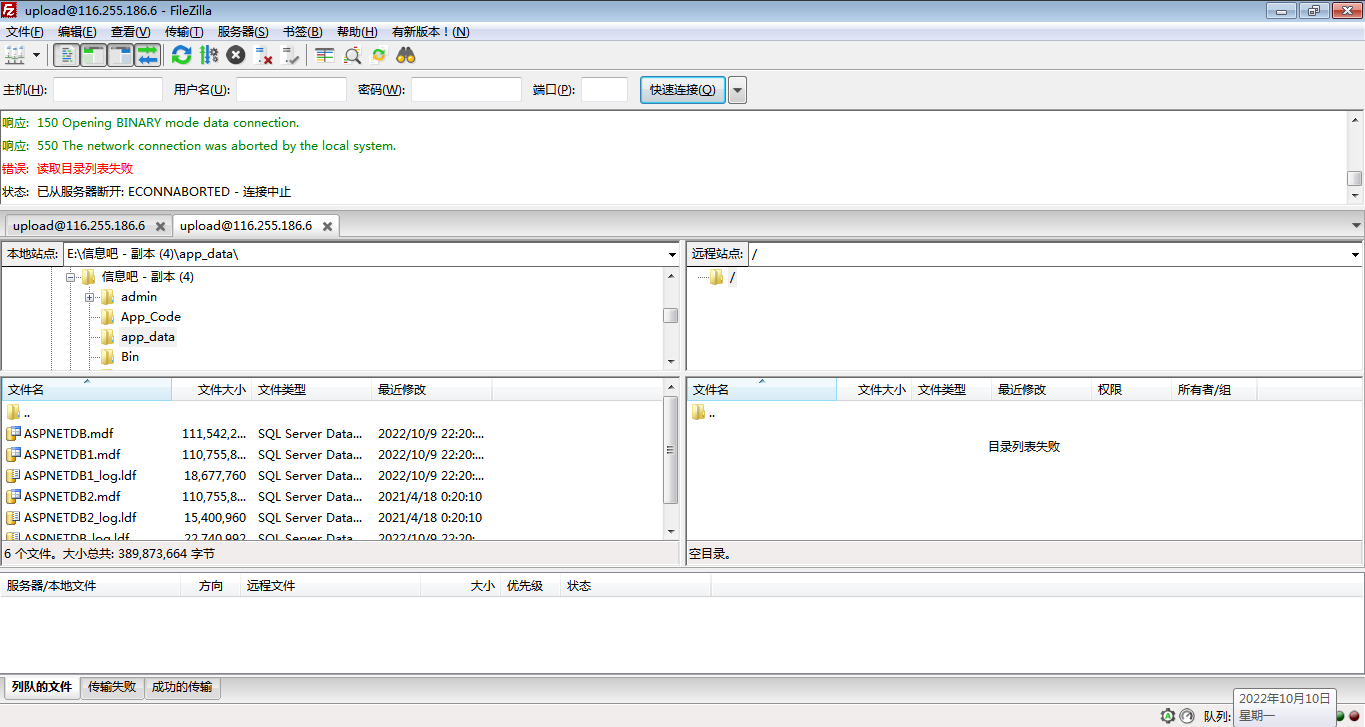Switch to the 传输失败 tab
The image size is (1365, 727).
click(x=112, y=687)
